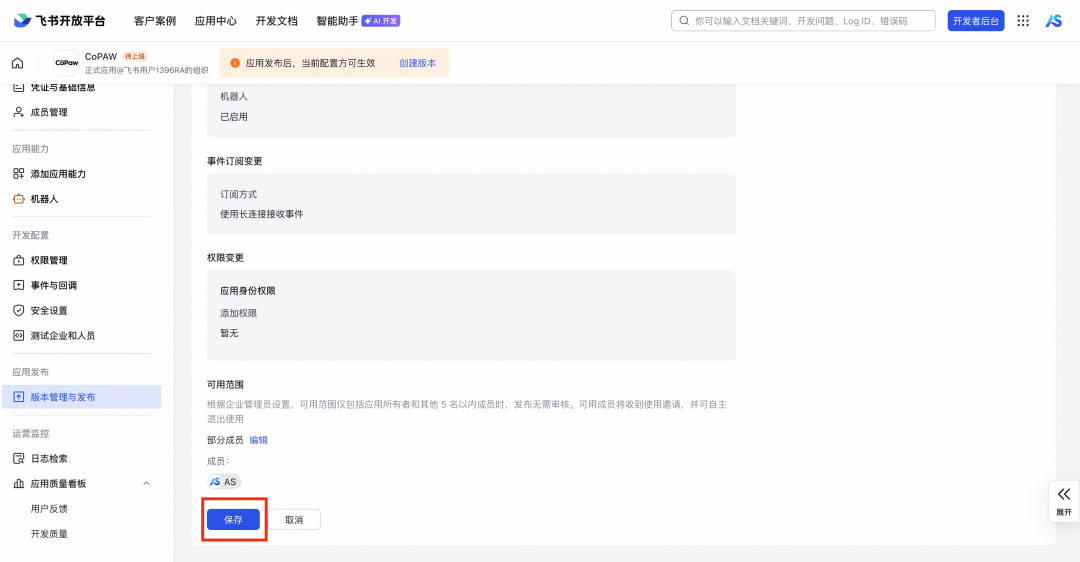Click the home icon in the header
This screenshot has width=1080, height=562.
coord(18,63)
